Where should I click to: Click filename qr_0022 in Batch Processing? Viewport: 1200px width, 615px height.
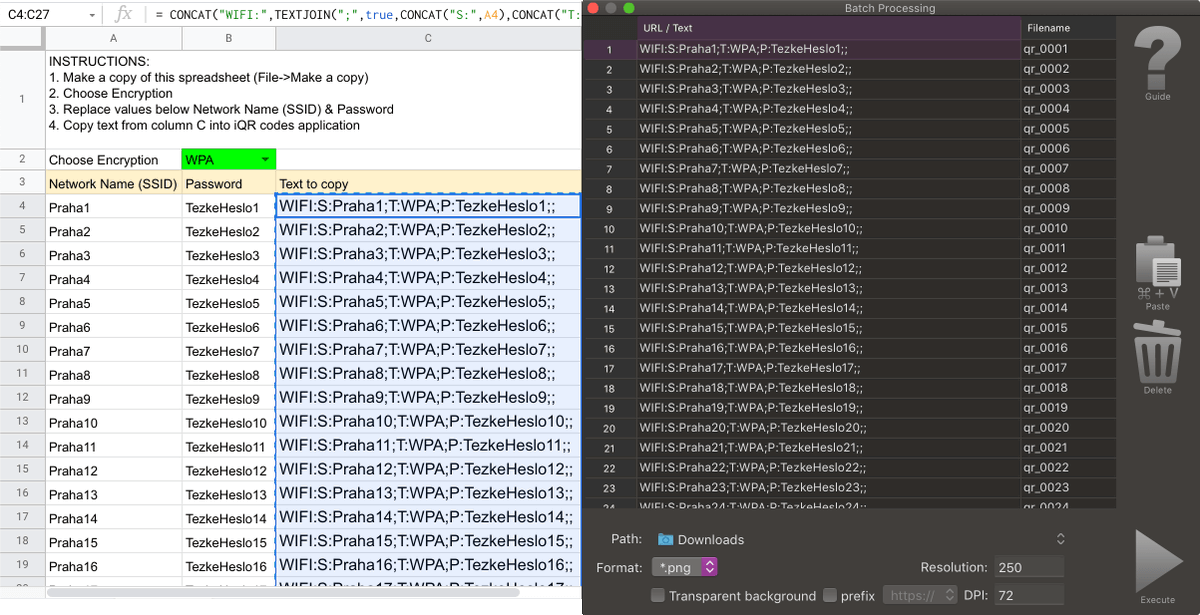coord(1067,468)
